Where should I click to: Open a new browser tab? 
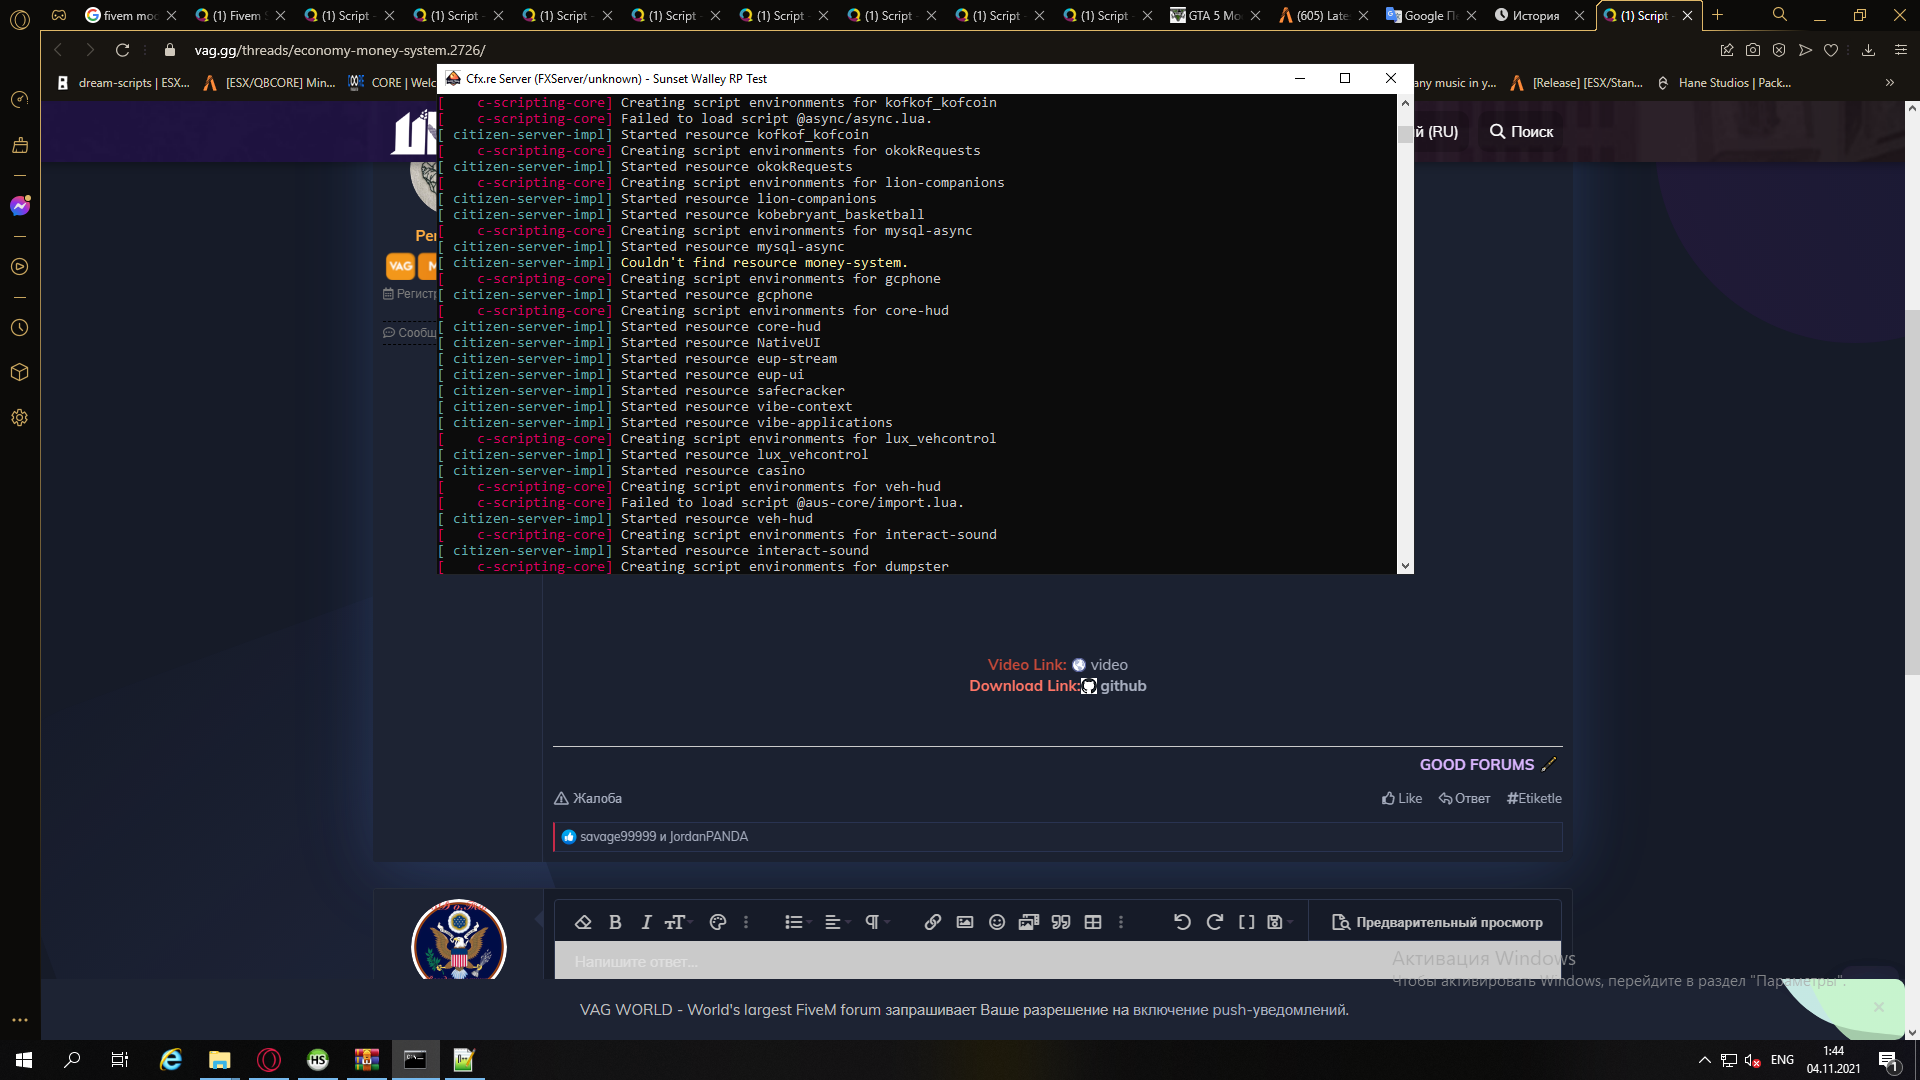coord(1718,15)
